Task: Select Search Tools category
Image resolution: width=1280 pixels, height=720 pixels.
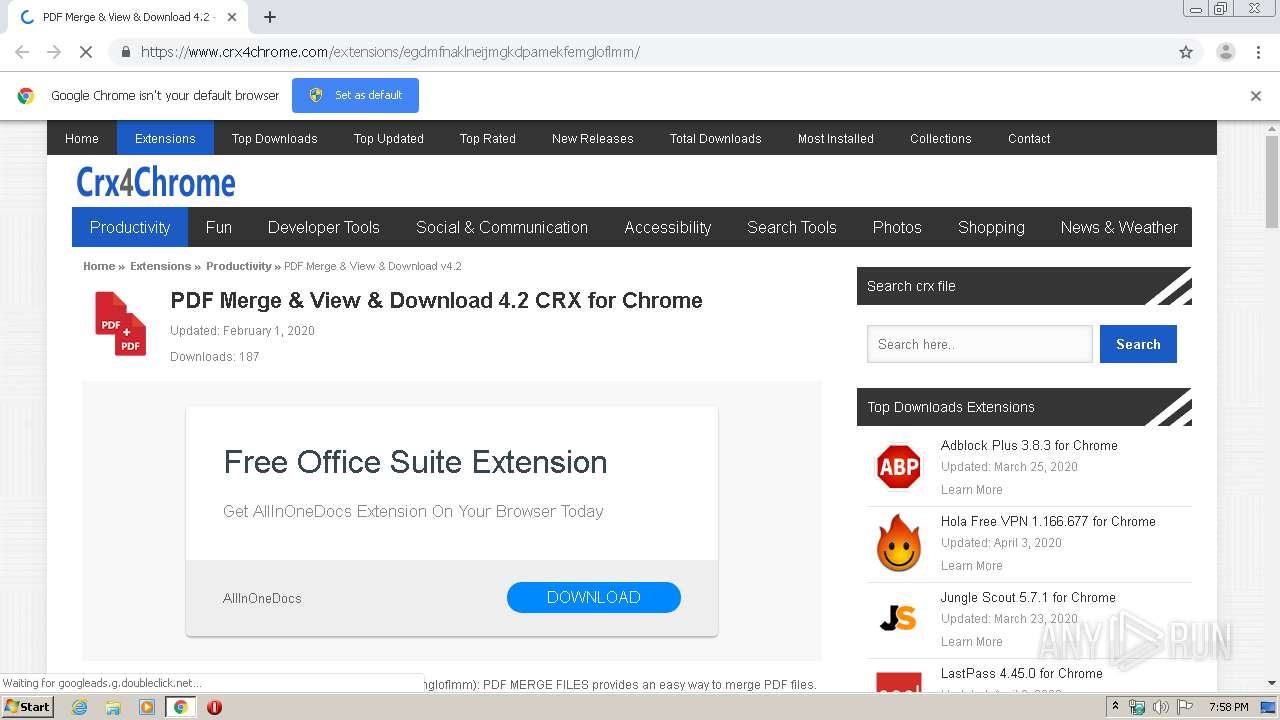Action: pos(792,227)
